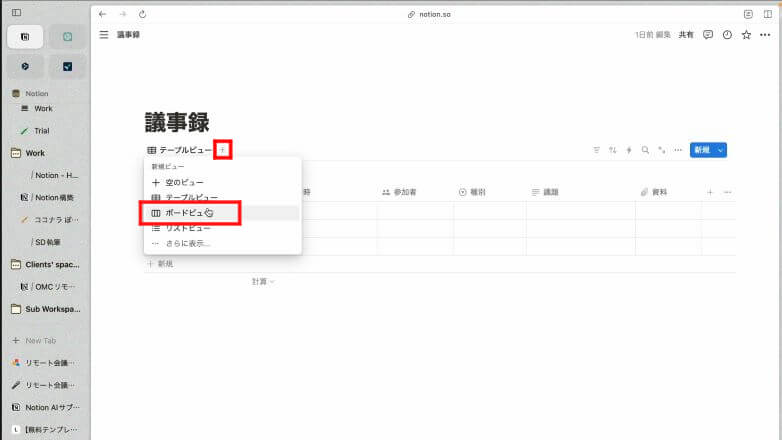The image size is (782, 440).
Task: Open the automation lightning bolt icon
Action: (x=629, y=150)
